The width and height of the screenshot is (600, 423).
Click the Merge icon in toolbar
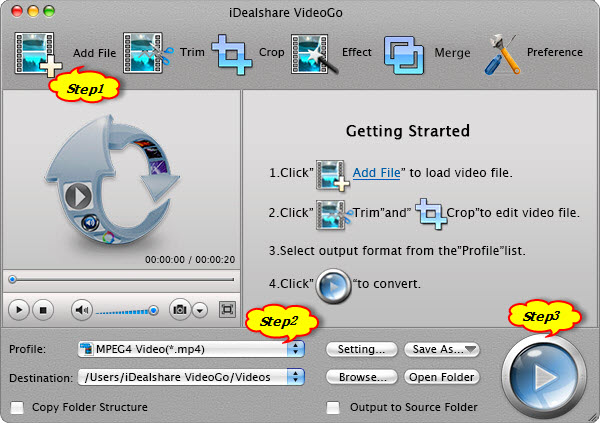[404, 55]
